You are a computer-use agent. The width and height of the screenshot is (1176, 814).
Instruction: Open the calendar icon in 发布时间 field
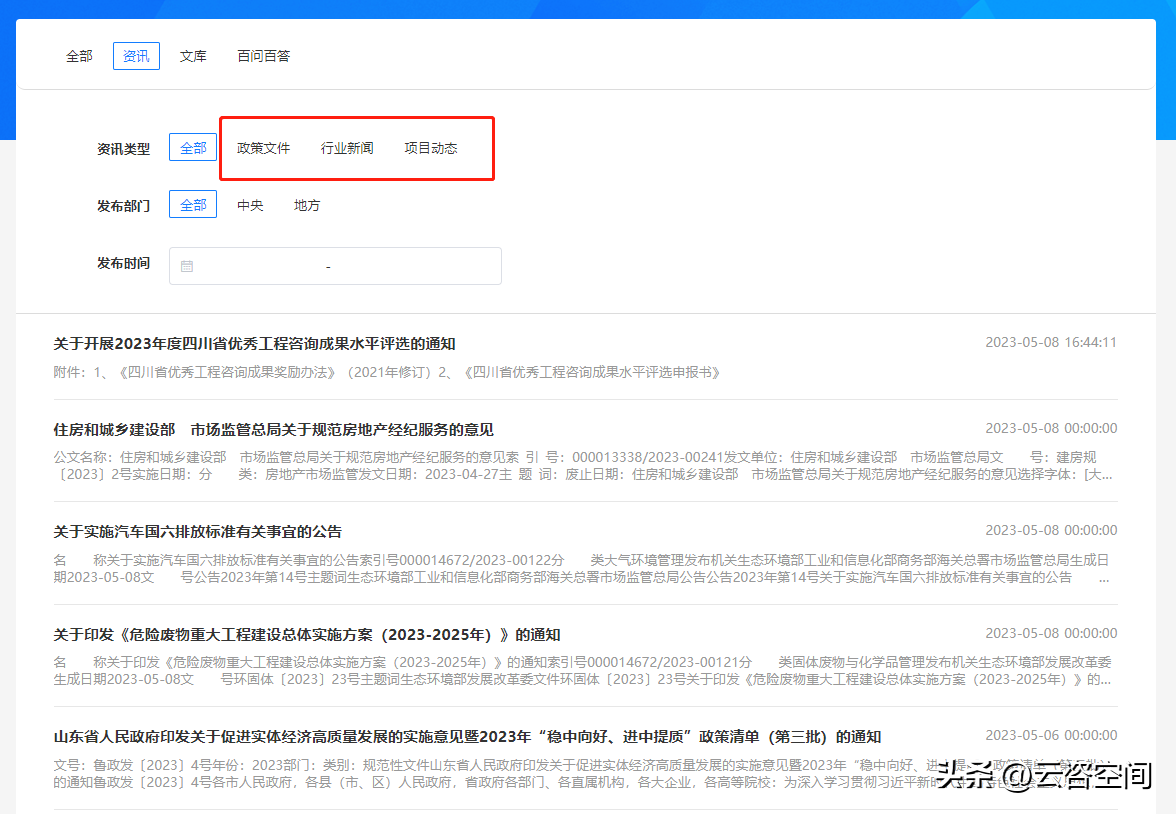(187, 265)
